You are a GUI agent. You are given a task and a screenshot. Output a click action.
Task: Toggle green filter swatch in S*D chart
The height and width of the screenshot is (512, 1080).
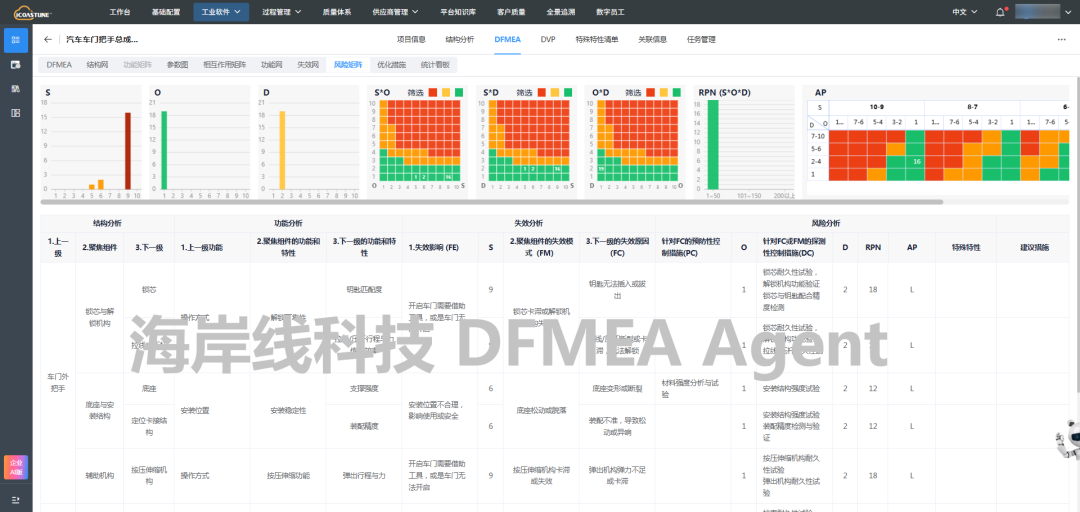[x=568, y=92]
